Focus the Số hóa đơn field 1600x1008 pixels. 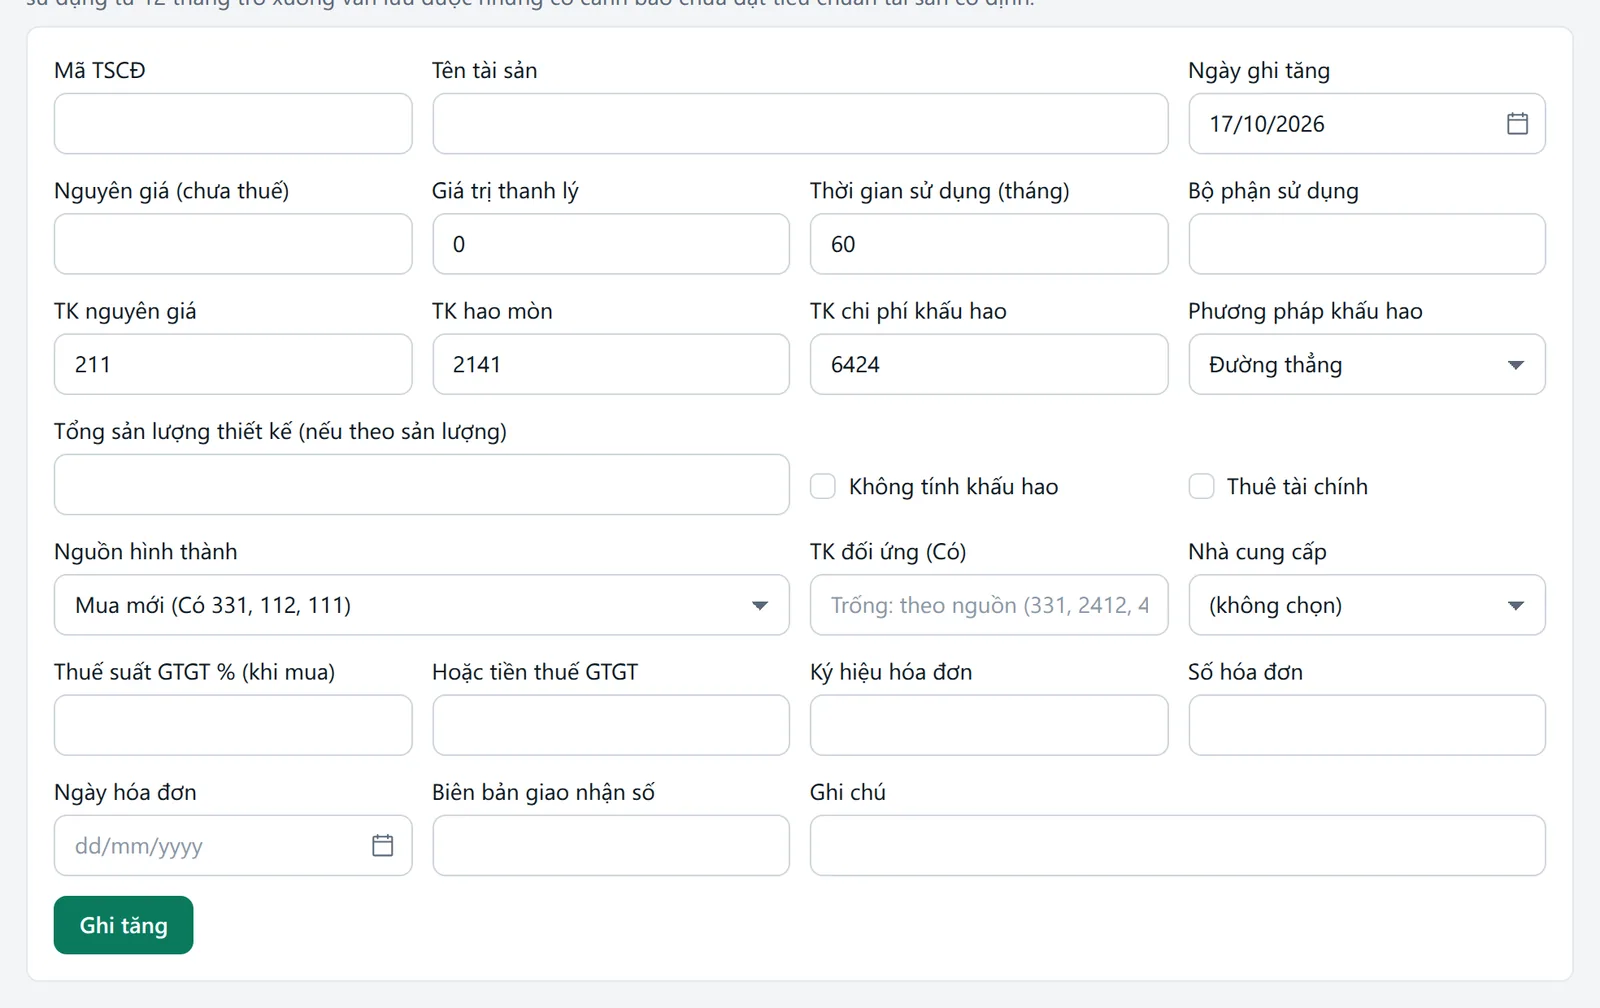point(1367,725)
